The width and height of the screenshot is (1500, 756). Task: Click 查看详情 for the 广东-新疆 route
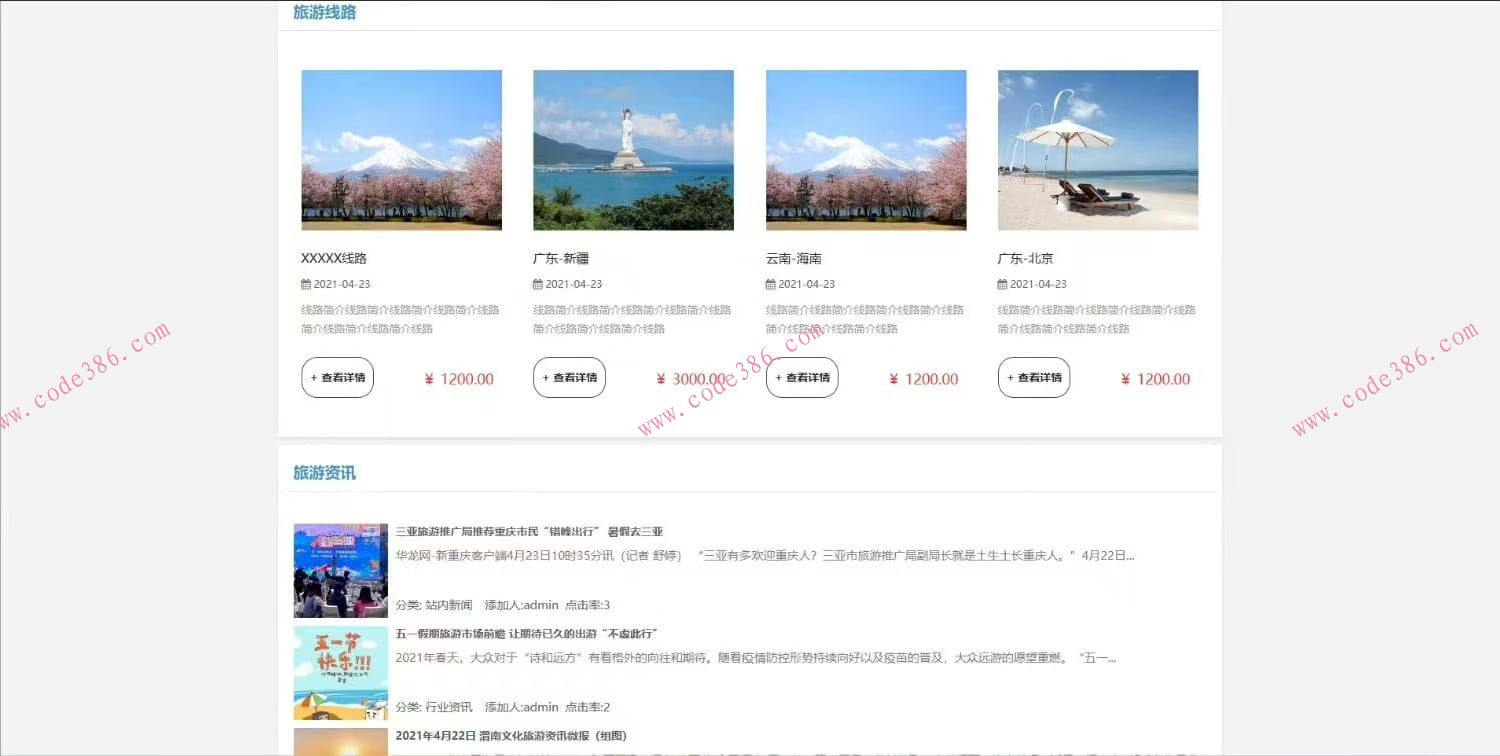click(x=569, y=377)
